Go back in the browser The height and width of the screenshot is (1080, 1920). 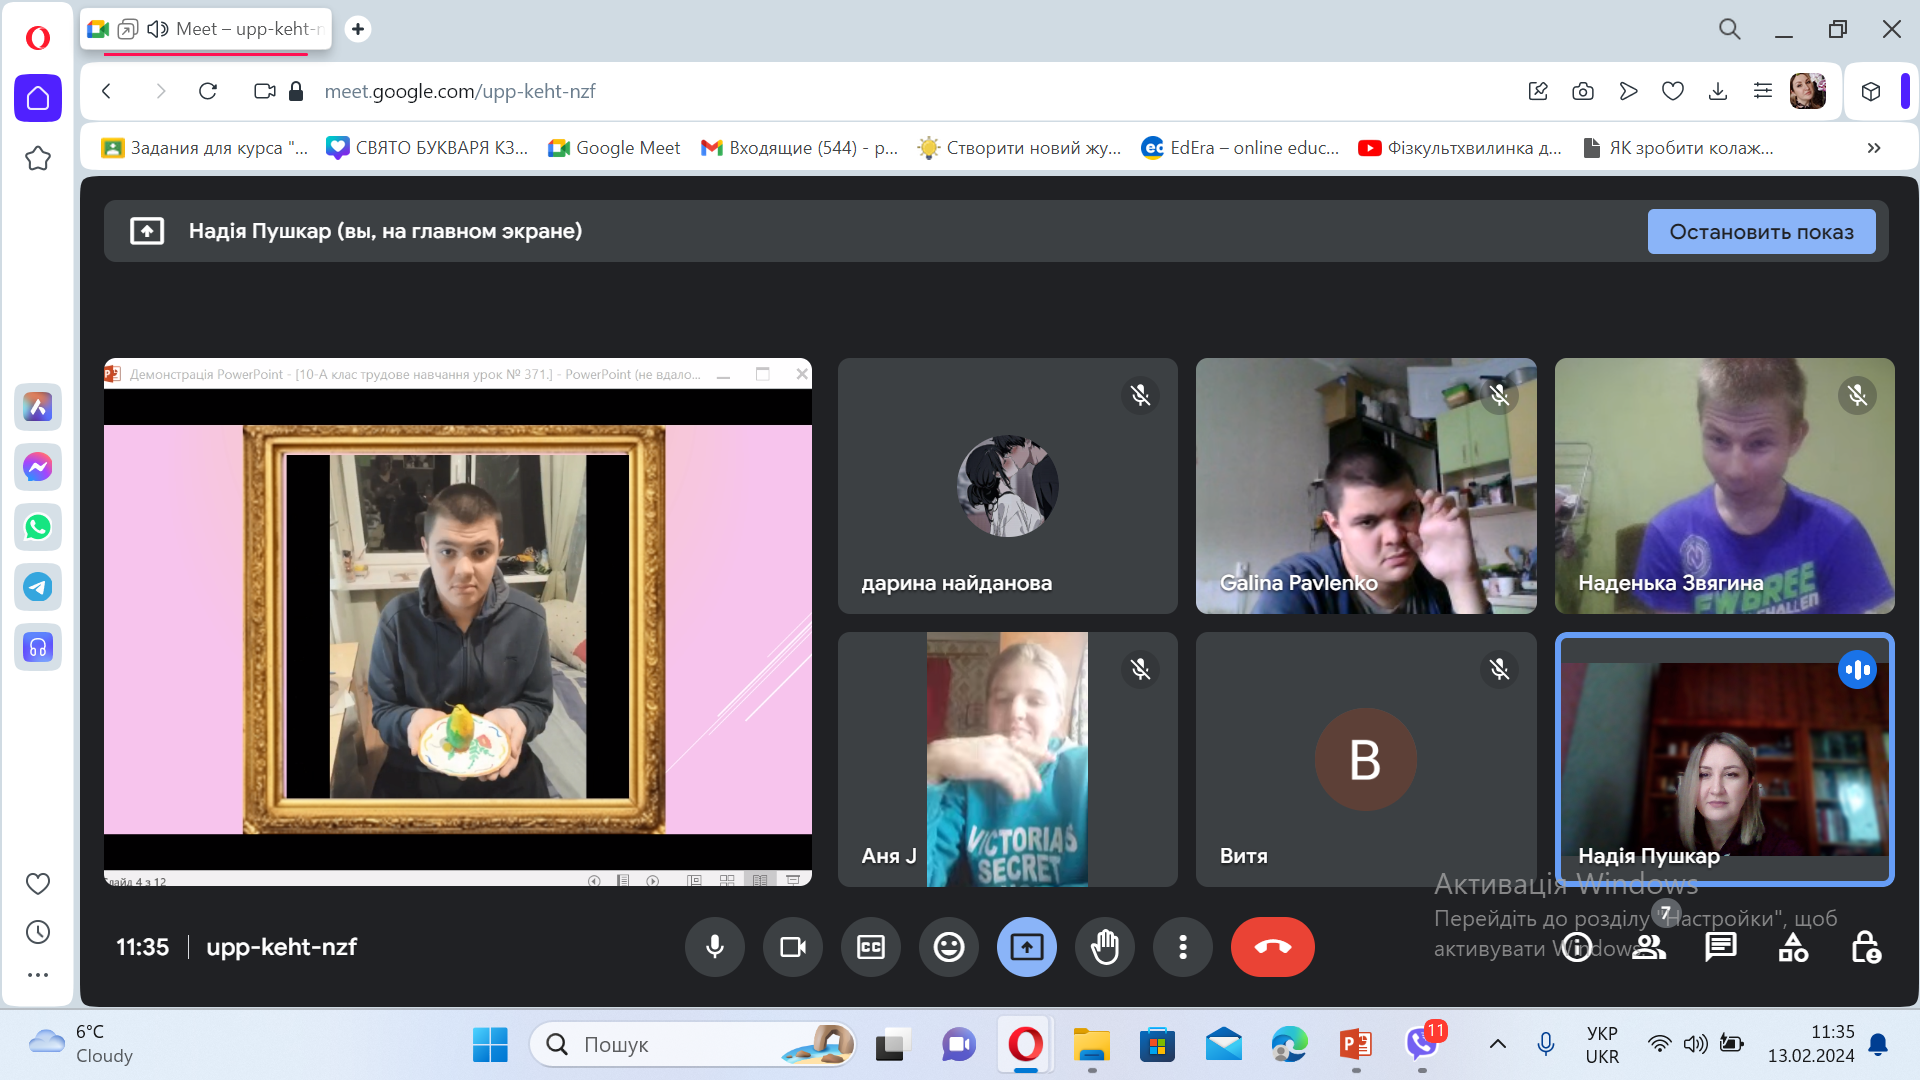[107, 91]
